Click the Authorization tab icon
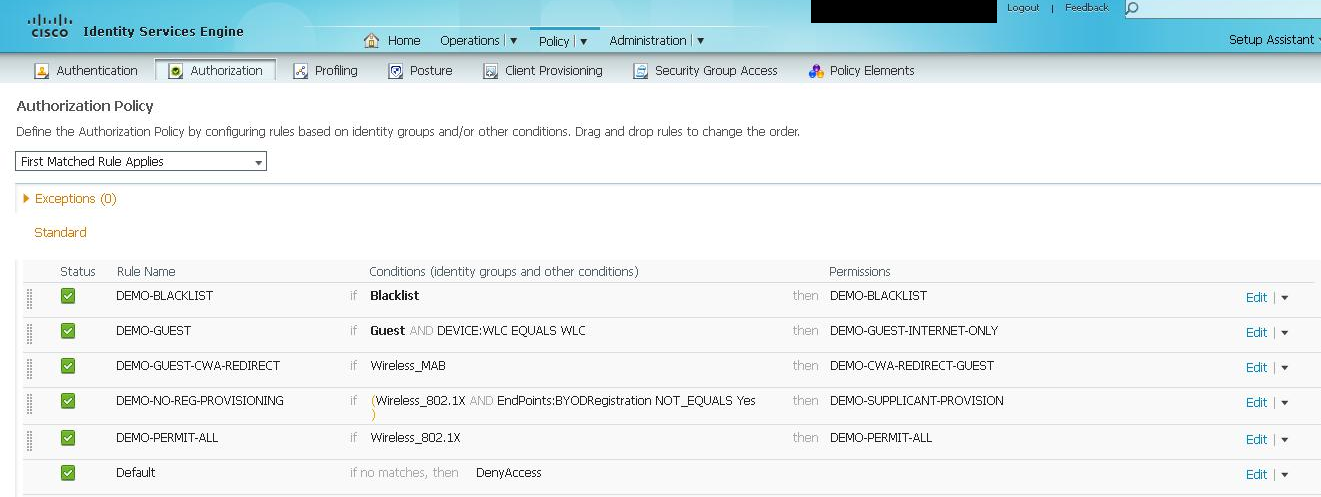 (x=176, y=71)
